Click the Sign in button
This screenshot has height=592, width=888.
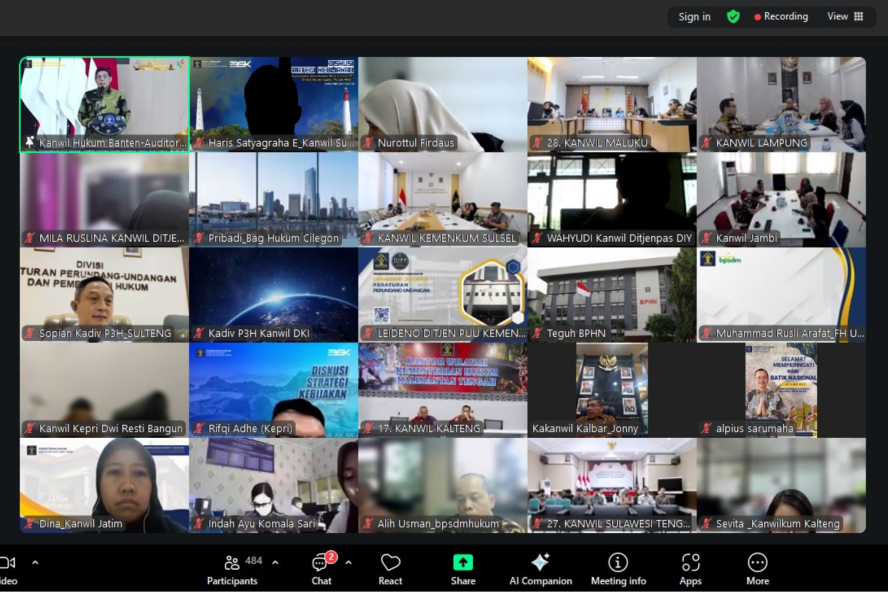tap(694, 17)
